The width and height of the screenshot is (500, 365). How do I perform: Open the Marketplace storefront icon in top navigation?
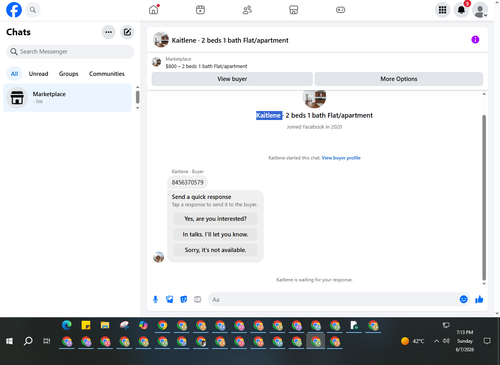(294, 10)
